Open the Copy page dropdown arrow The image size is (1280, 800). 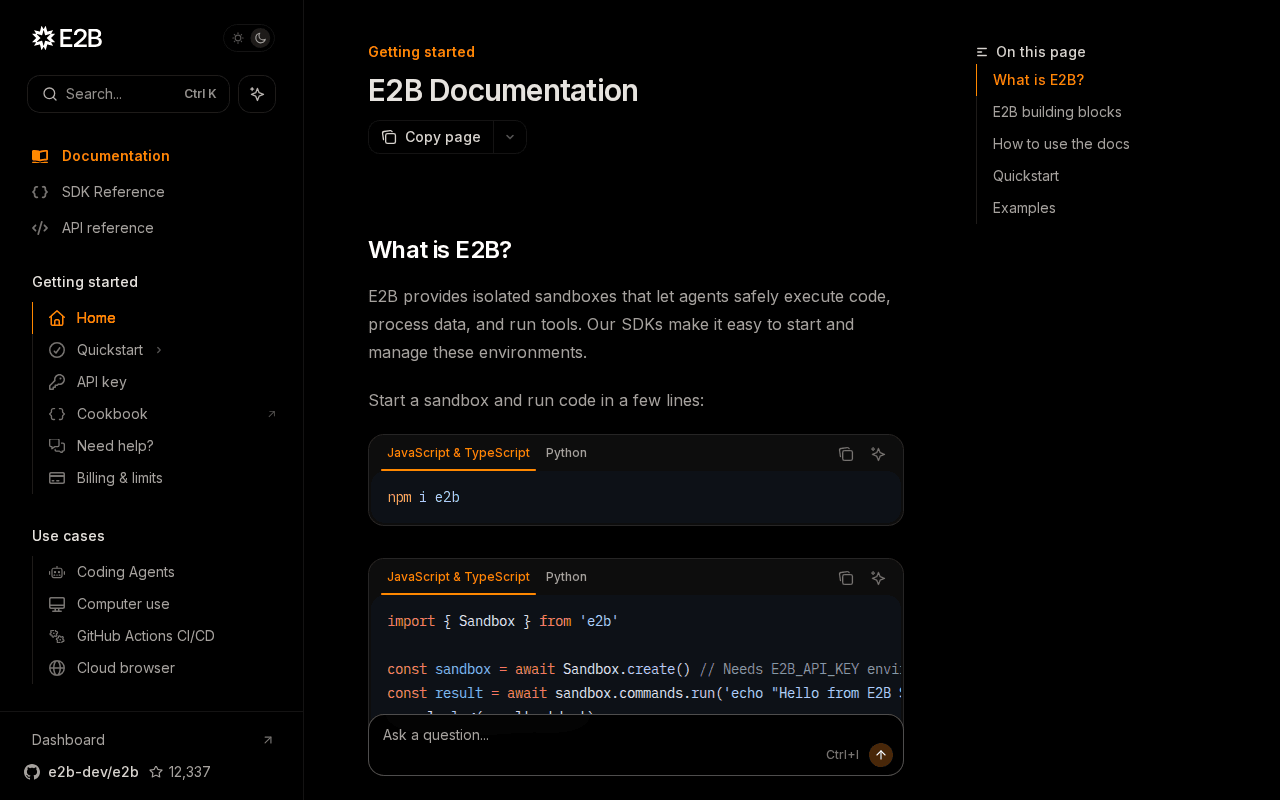pyautogui.click(x=510, y=137)
